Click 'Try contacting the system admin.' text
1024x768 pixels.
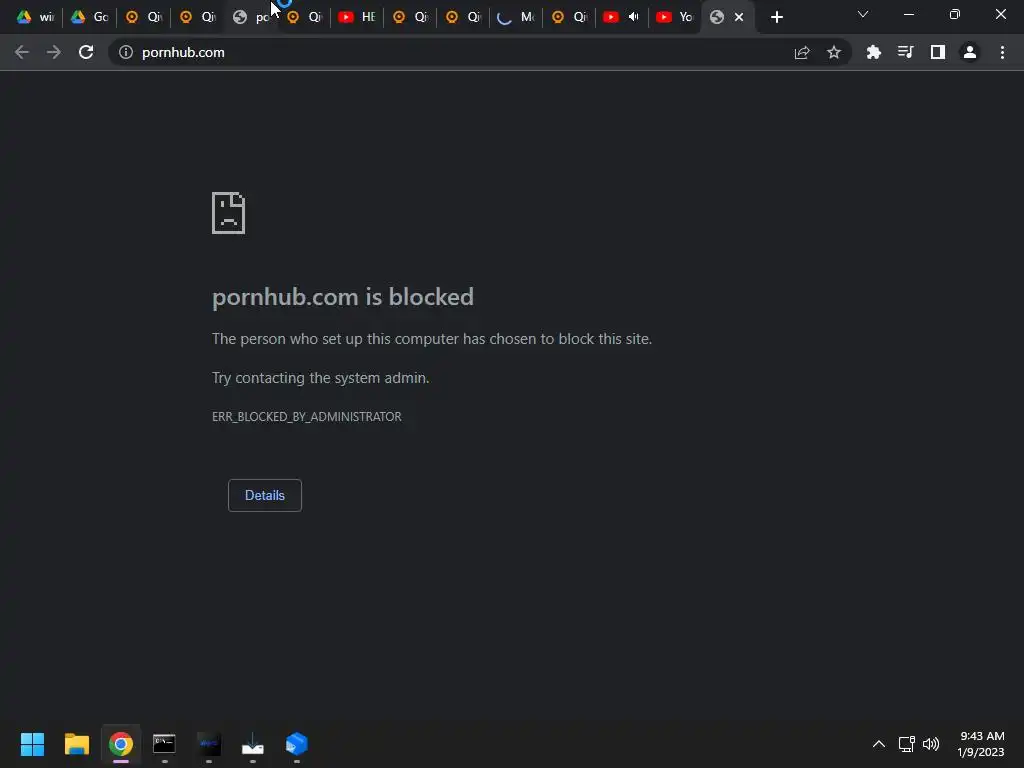(321, 377)
